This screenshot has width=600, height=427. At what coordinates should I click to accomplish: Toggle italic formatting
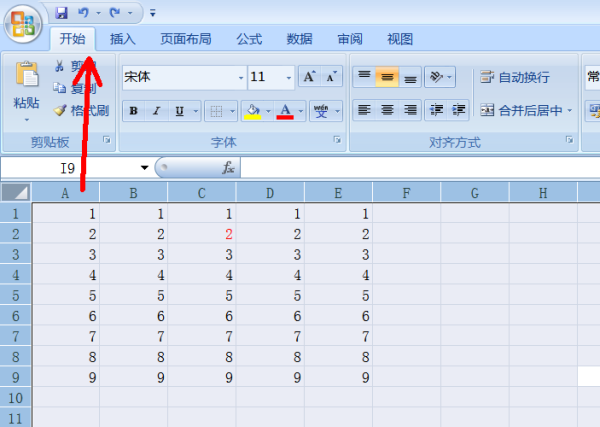(156, 111)
